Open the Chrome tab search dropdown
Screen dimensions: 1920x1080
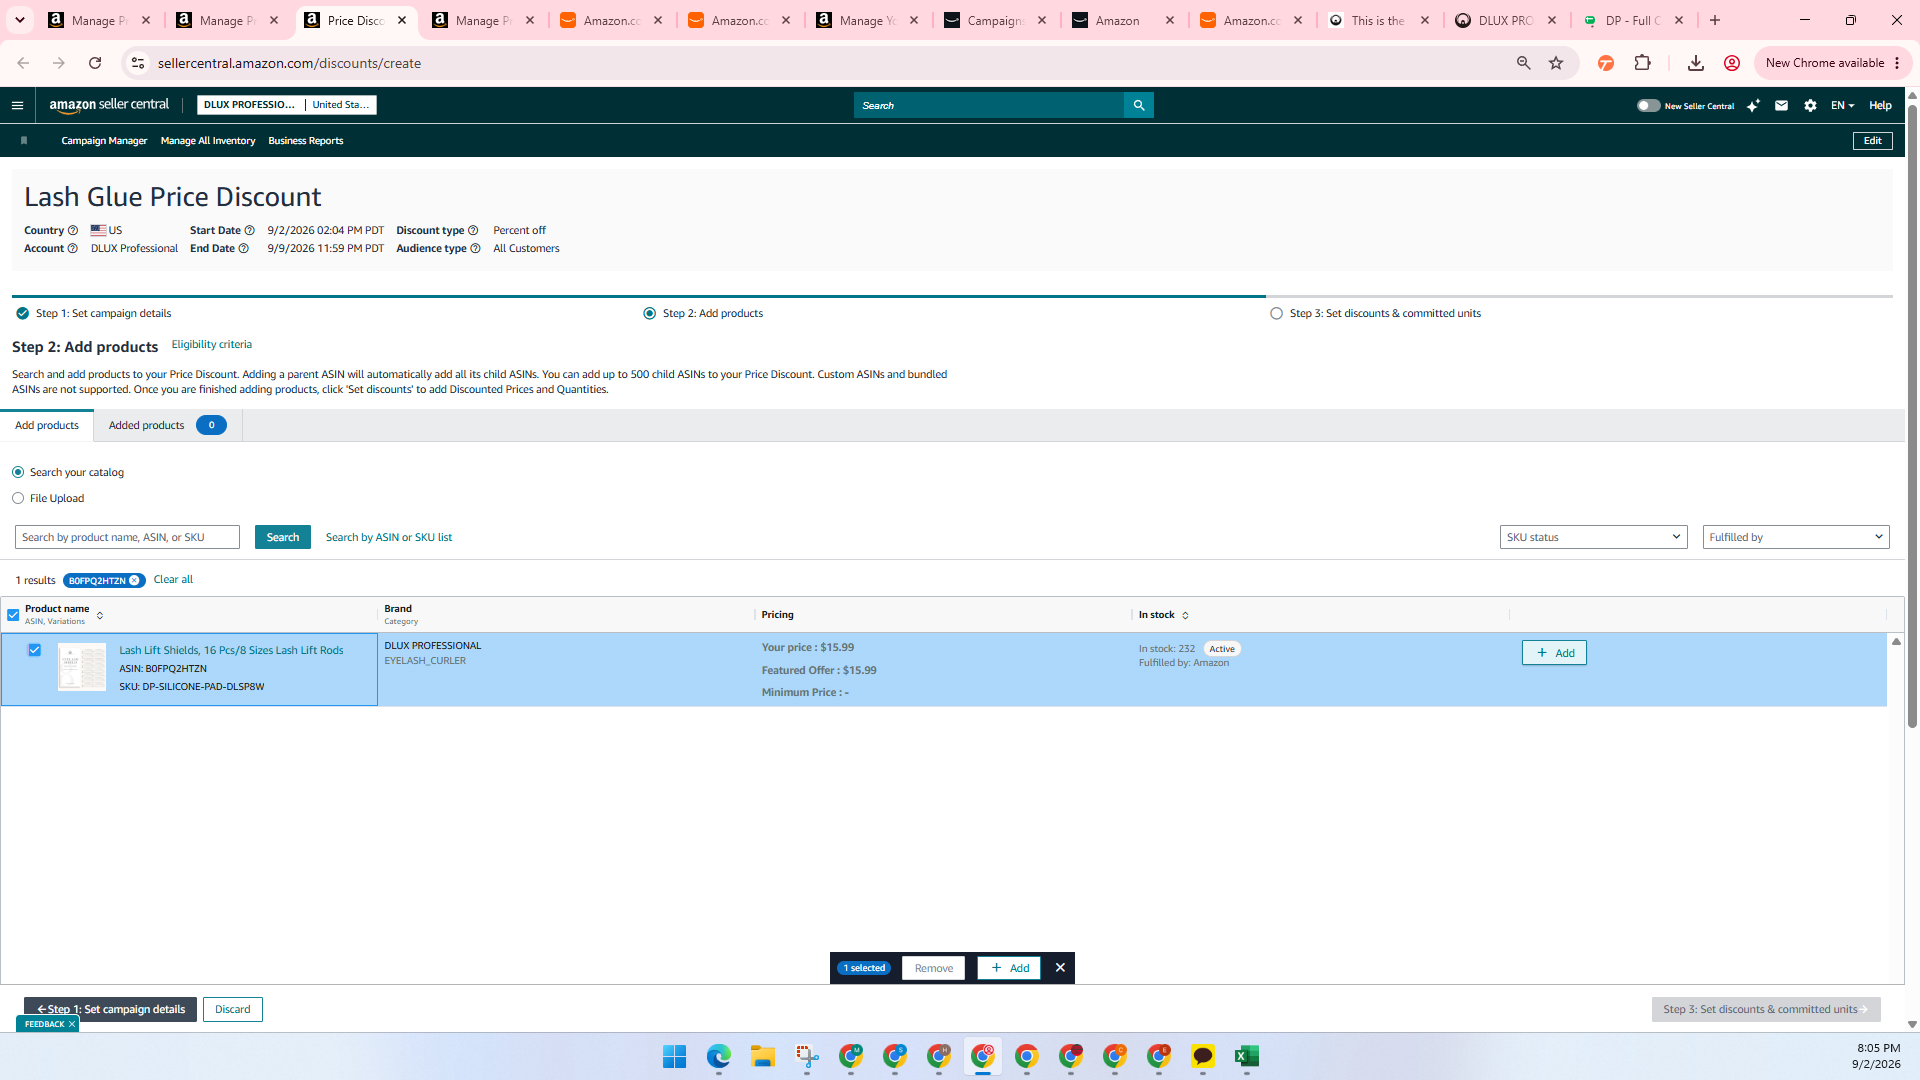point(19,20)
